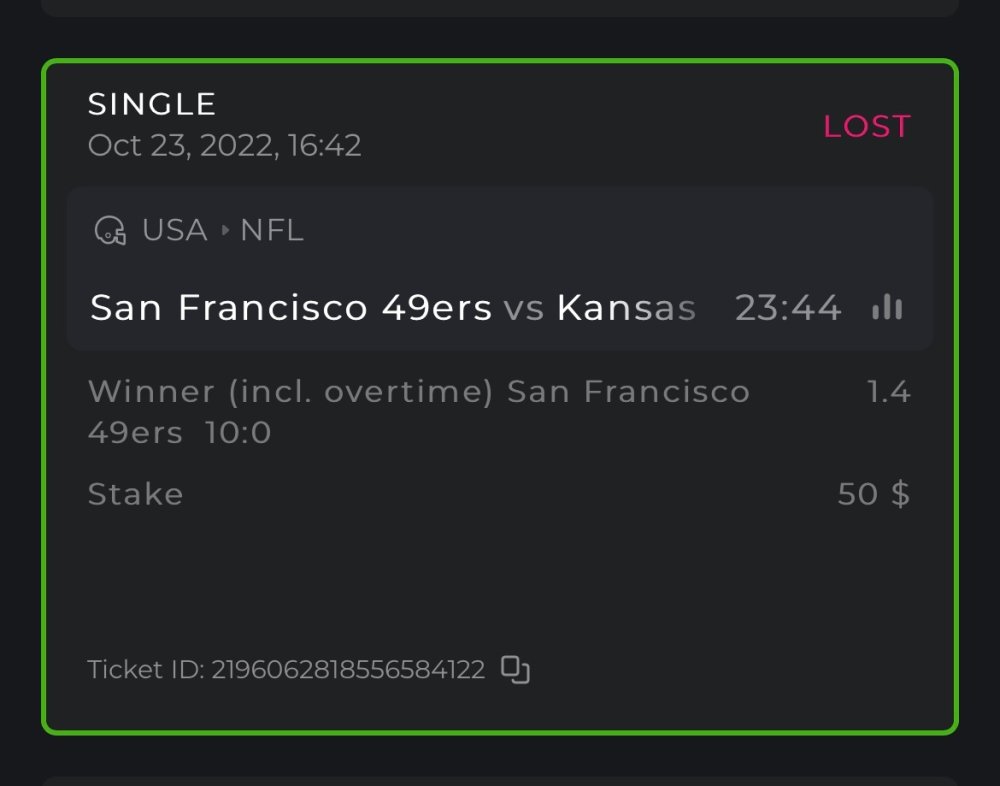The image size is (1000, 786).
Task: Click the 'vs' text in the match title
Action: tap(524, 308)
